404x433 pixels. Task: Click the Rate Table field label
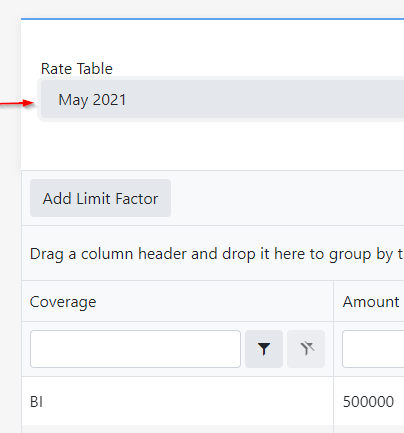[77, 69]
